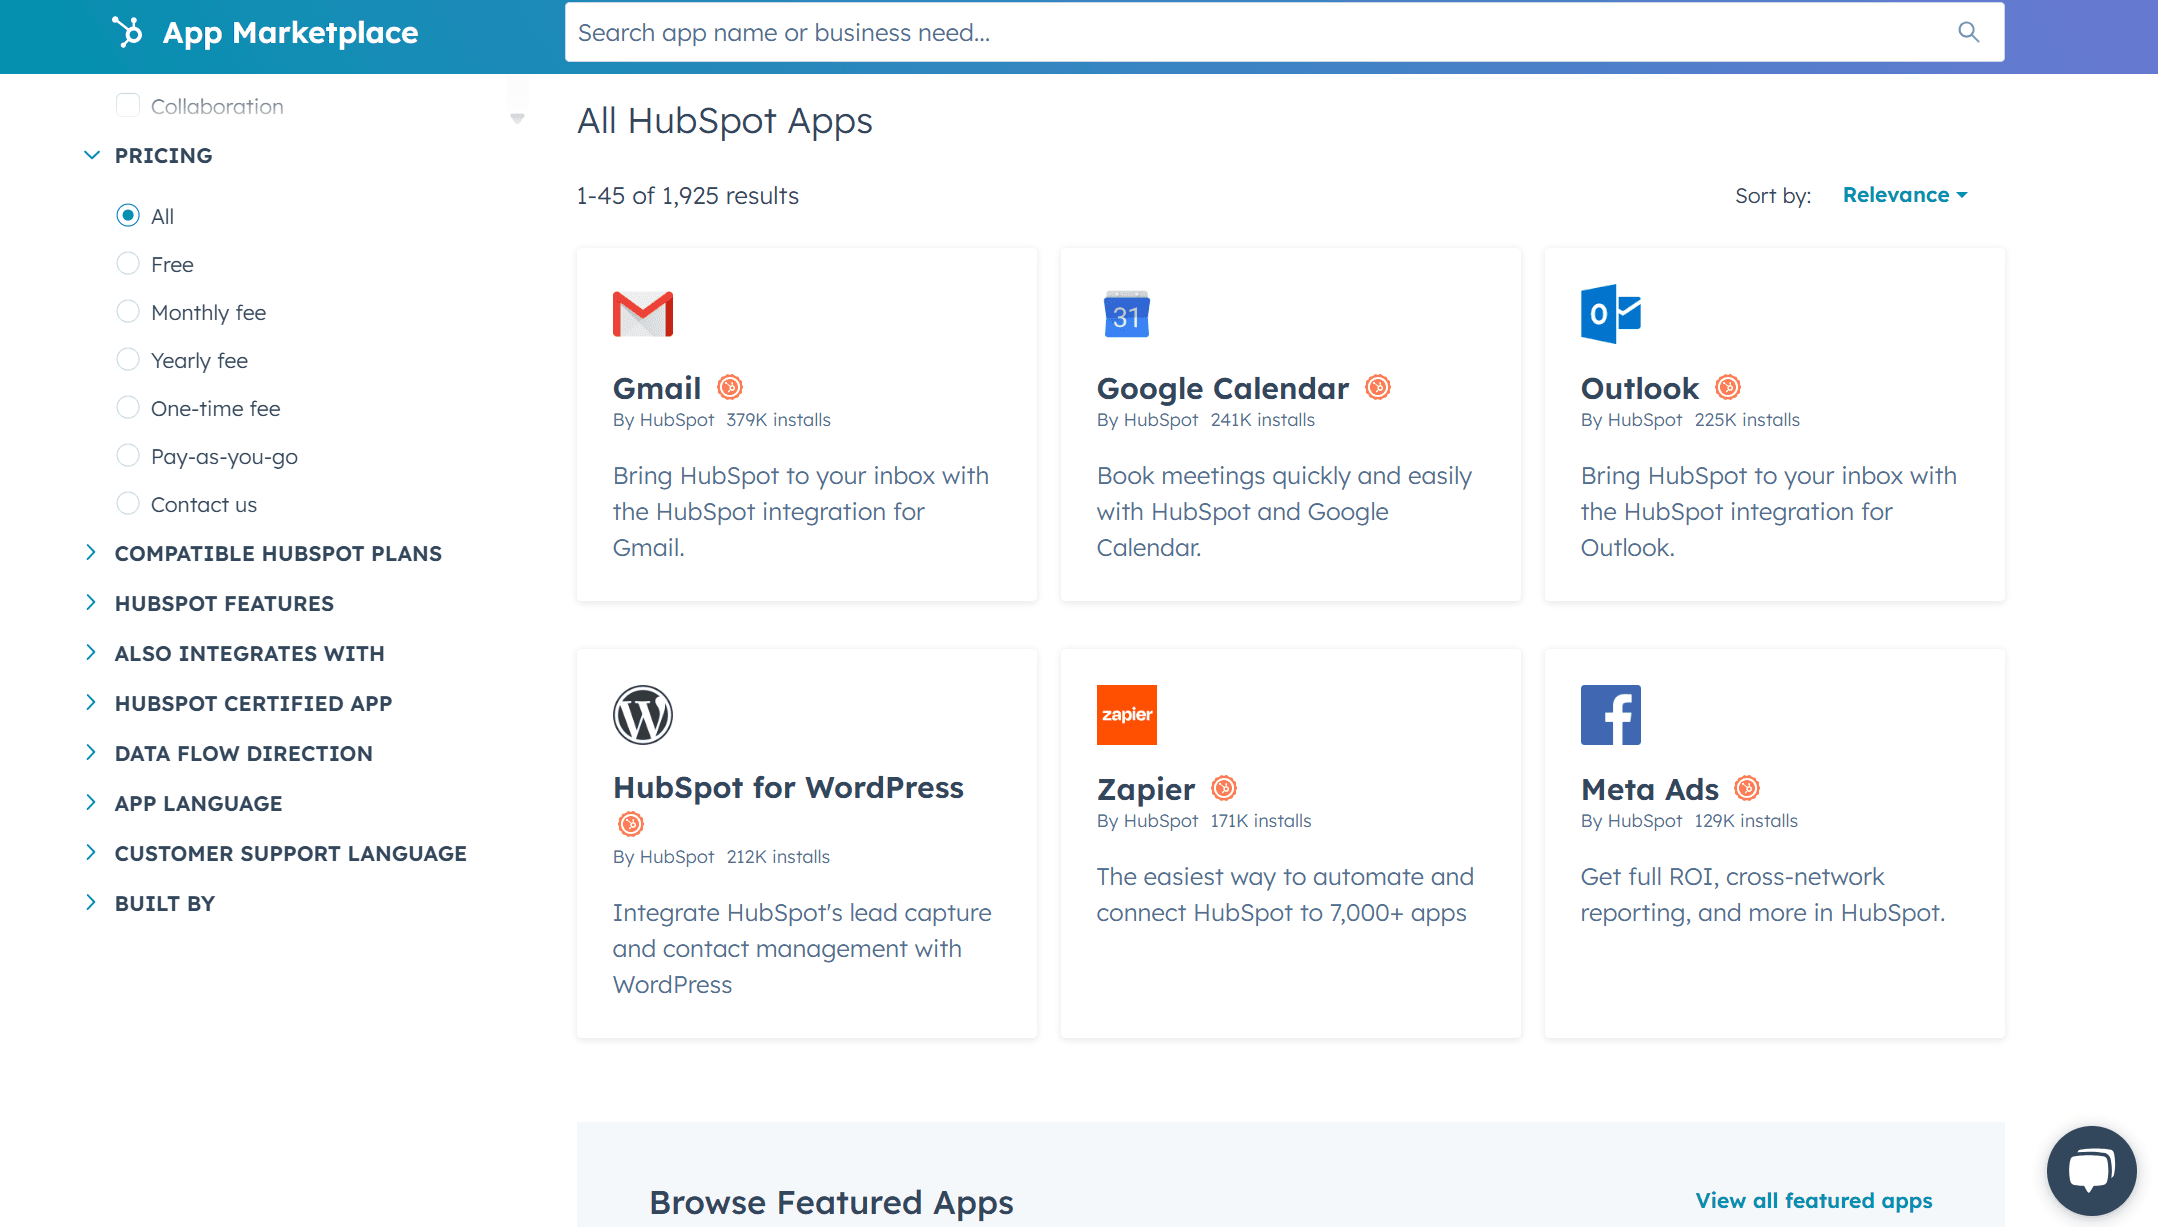
Task: Click certified badge next to Meta Ads
Action: click(x=1747, y=788)
